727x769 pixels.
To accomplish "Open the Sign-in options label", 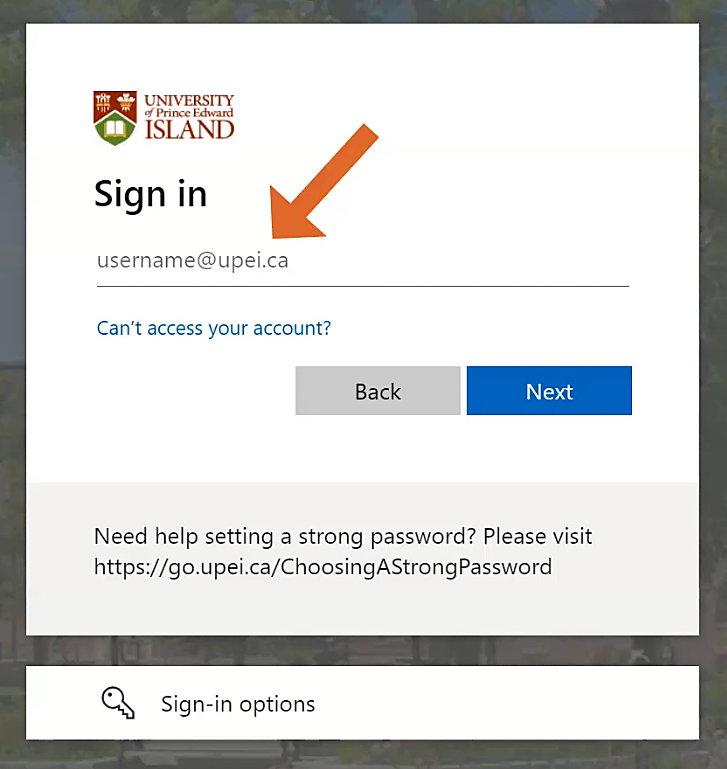I will pyautogui.click(x=238, y=704).
